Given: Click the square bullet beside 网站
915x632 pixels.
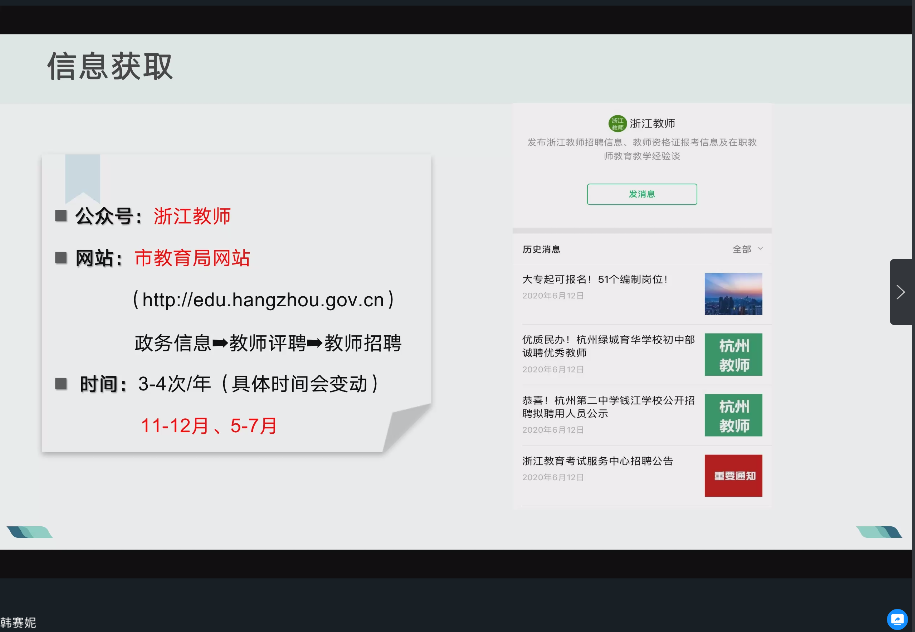Looking at the screenshot, I should tap(62, 258).
